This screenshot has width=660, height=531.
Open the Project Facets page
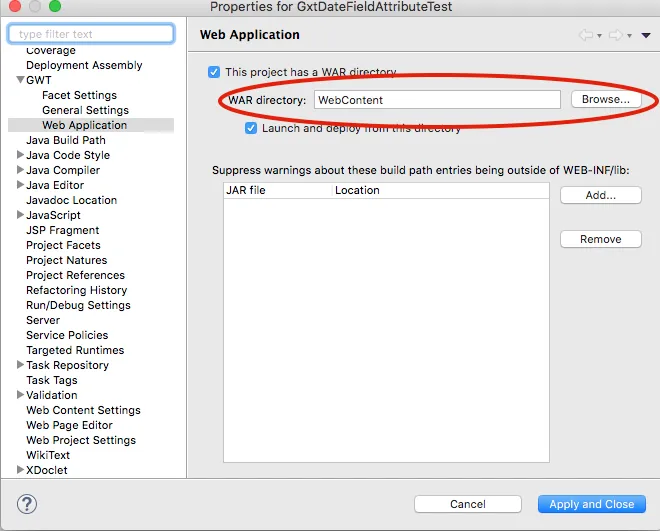click(63, 245)
